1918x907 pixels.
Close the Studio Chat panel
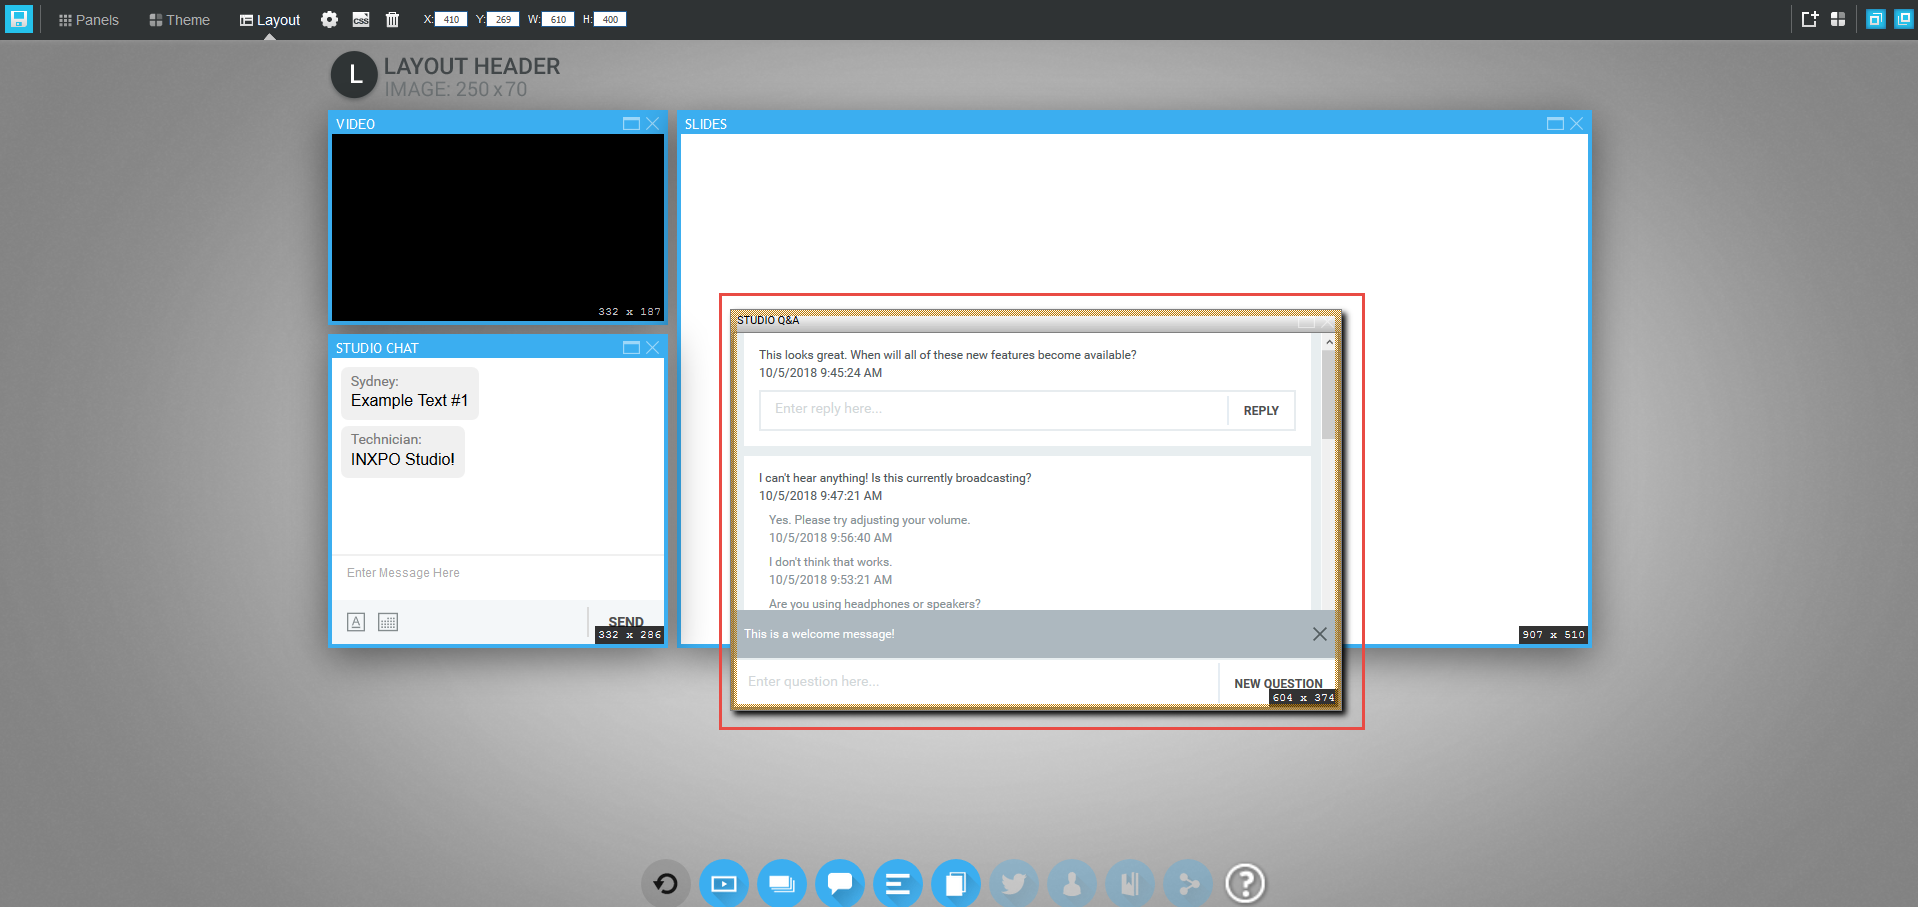(x=653, y=347)
